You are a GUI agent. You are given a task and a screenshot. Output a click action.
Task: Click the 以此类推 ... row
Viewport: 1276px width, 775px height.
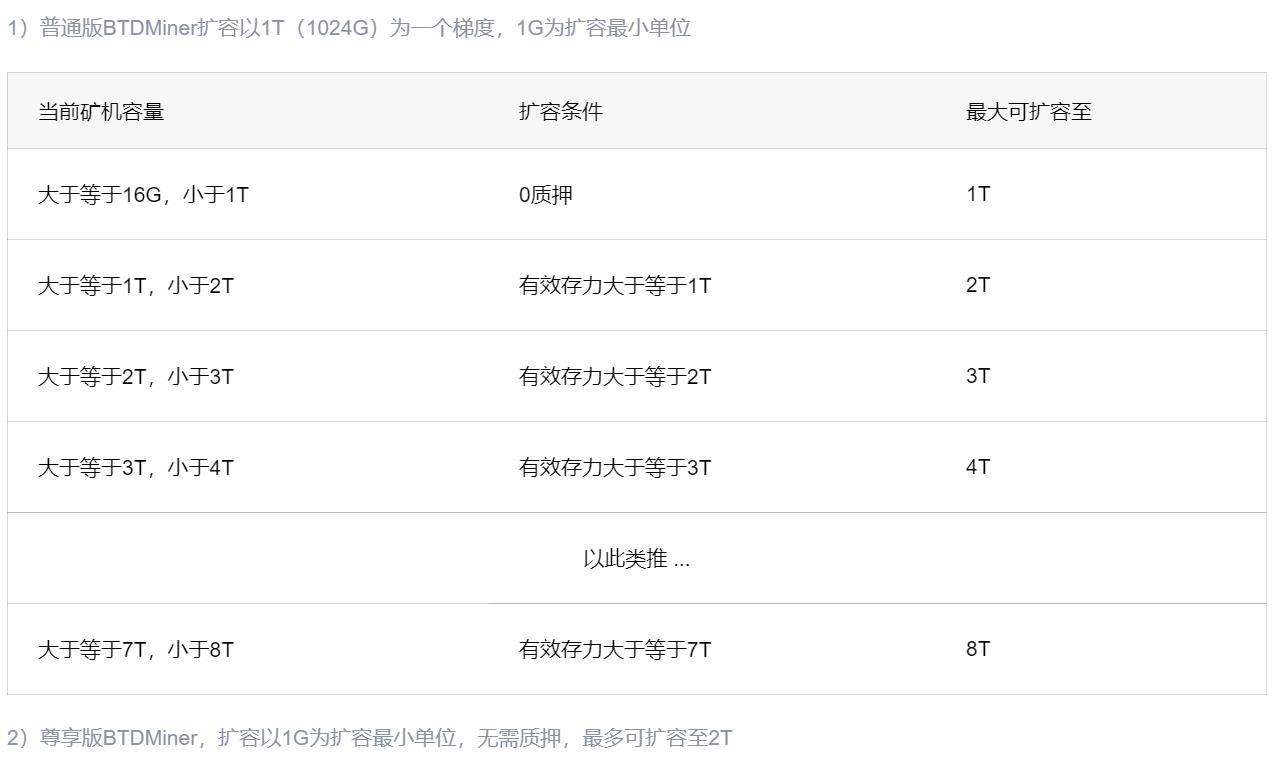[637, 559]
